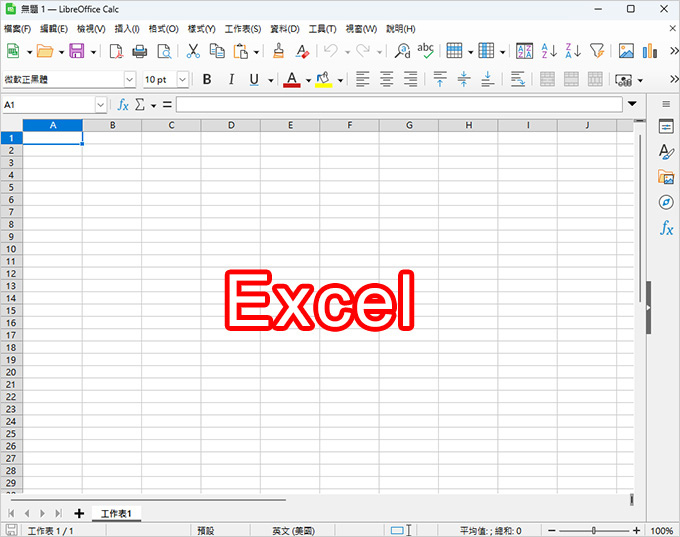Open the Function Wizard fx icon
Screen dimensions: 680x537
[x=123, y=105]
